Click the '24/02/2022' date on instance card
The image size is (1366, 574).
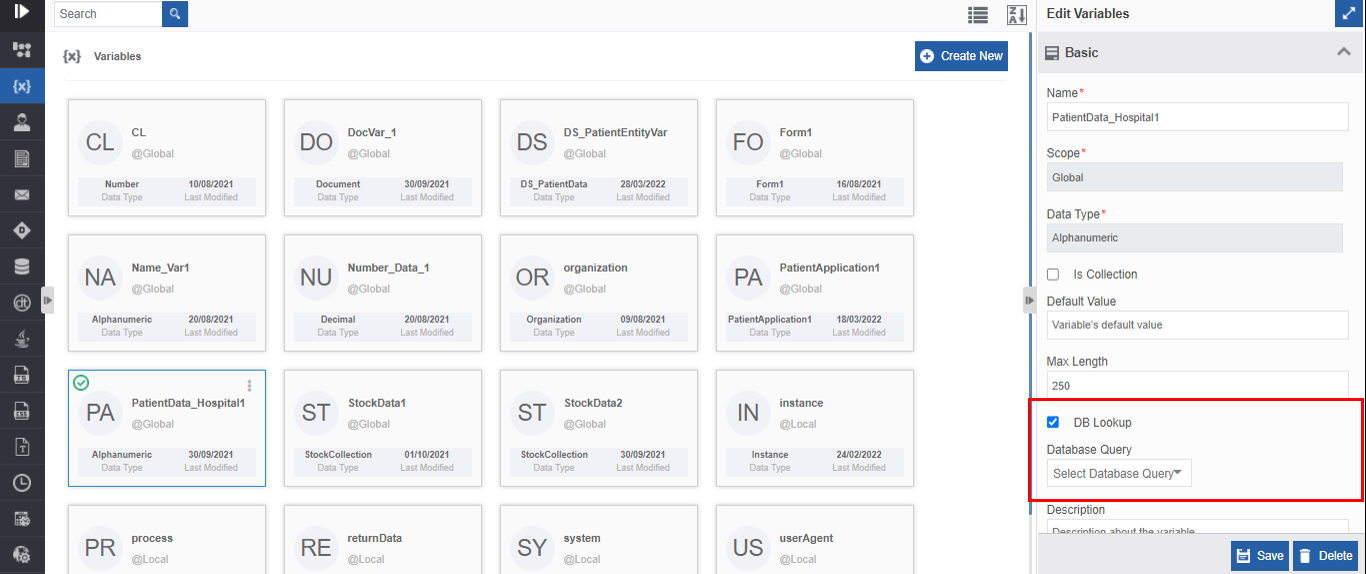[861, 455]
